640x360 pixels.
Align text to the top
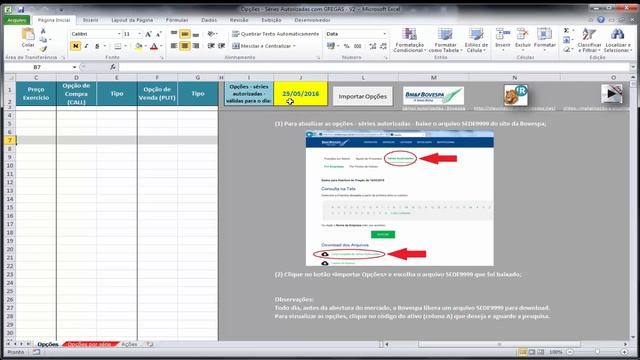click(x=174, y=34)
